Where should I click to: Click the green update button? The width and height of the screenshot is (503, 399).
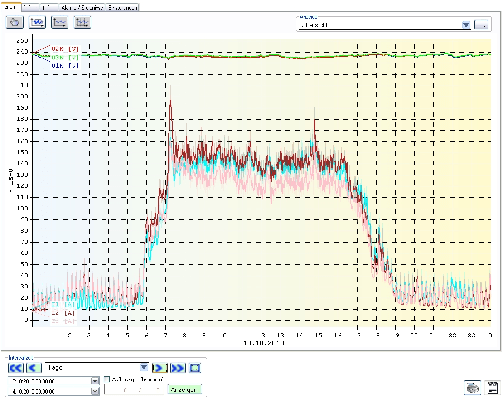click(x=184, y=389)
